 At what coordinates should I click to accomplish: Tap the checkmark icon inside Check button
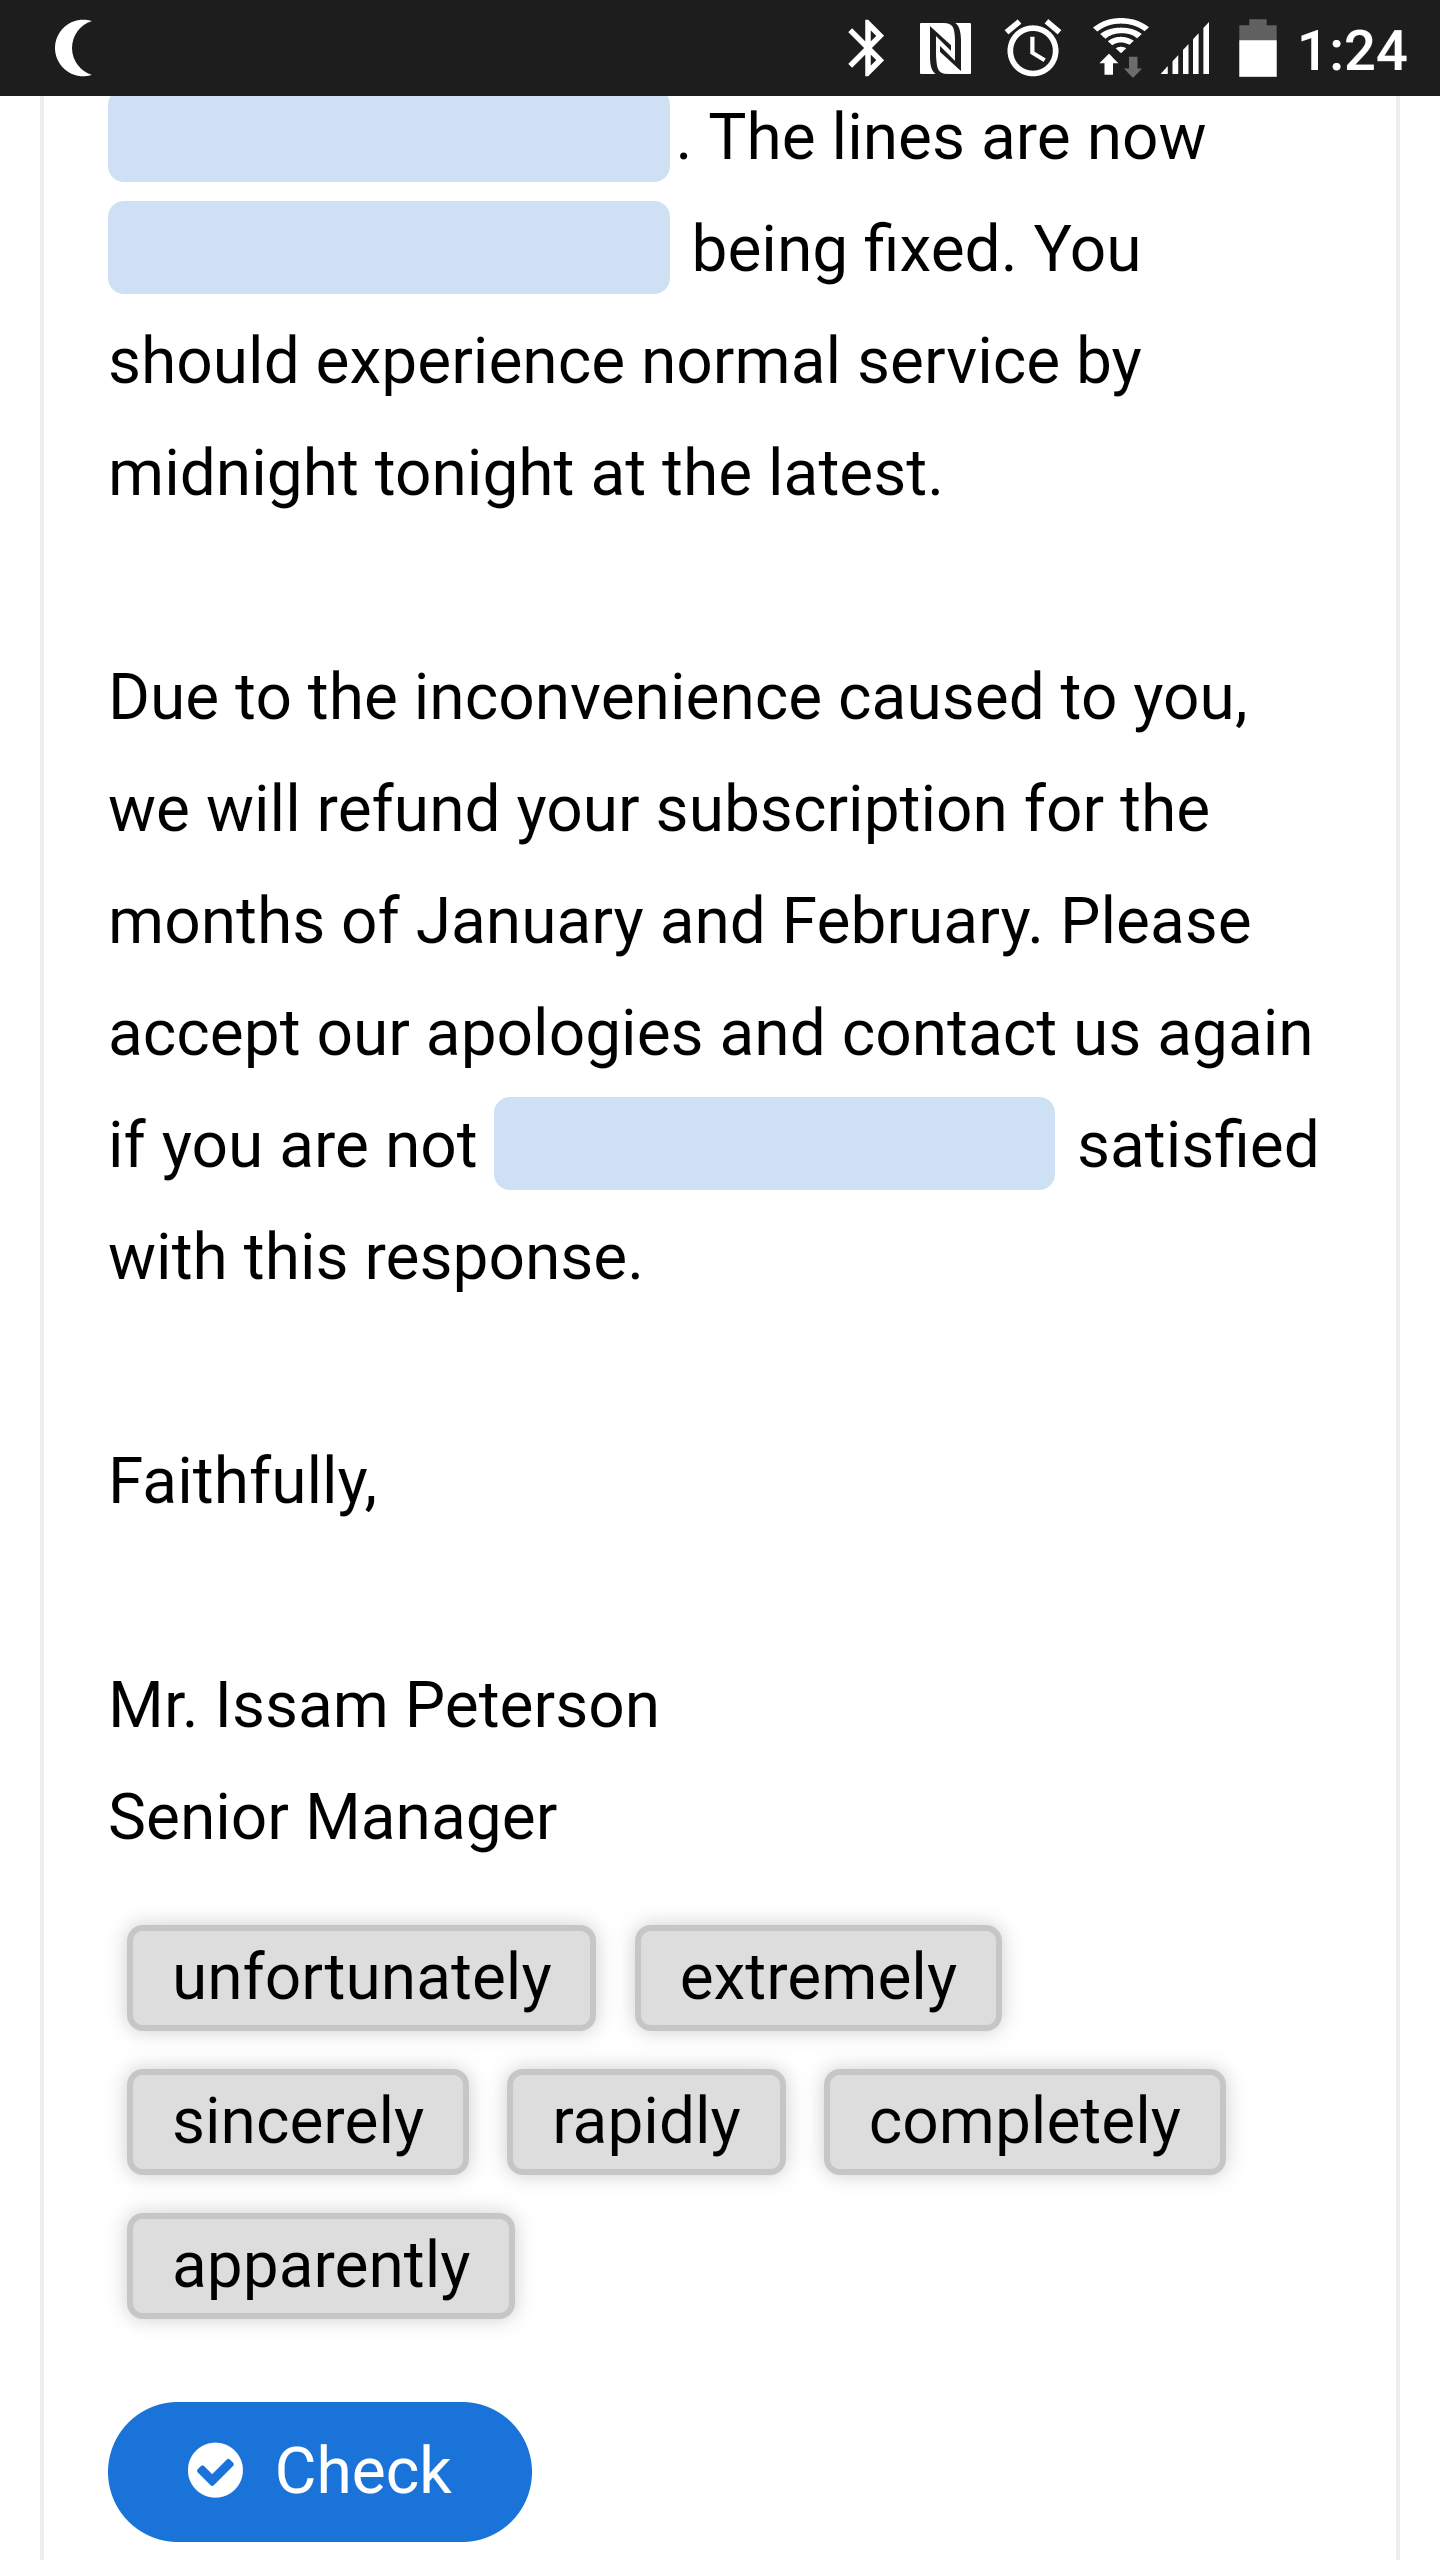[x=215, y=2471]
